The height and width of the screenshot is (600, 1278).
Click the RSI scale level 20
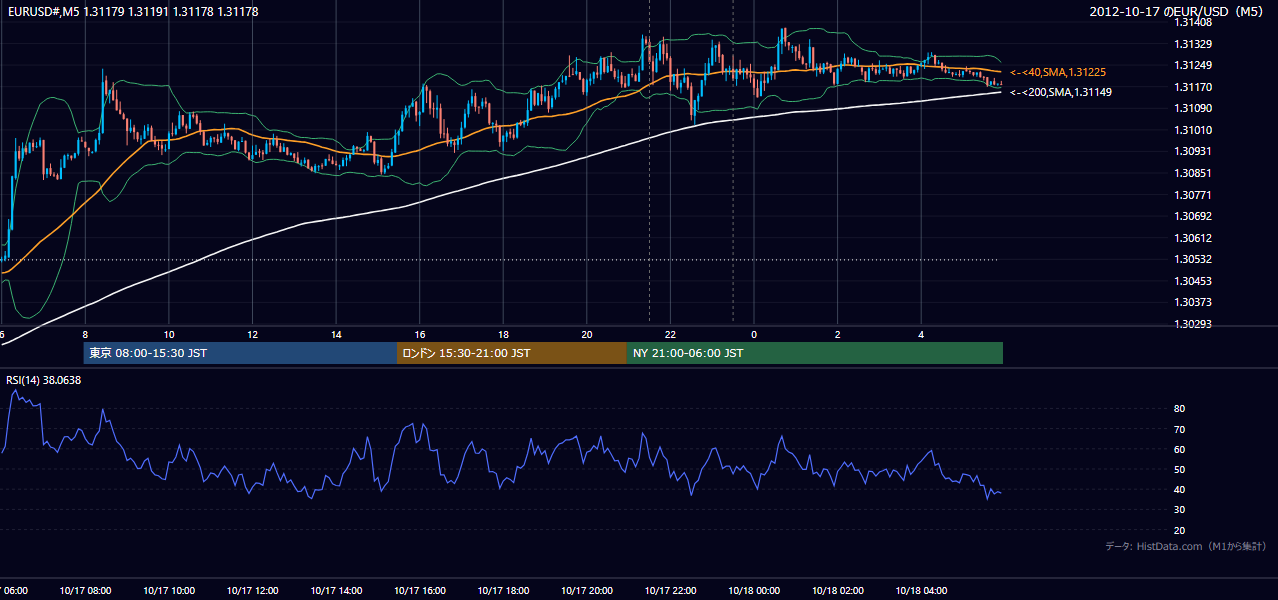click(x=1180, y=530)
